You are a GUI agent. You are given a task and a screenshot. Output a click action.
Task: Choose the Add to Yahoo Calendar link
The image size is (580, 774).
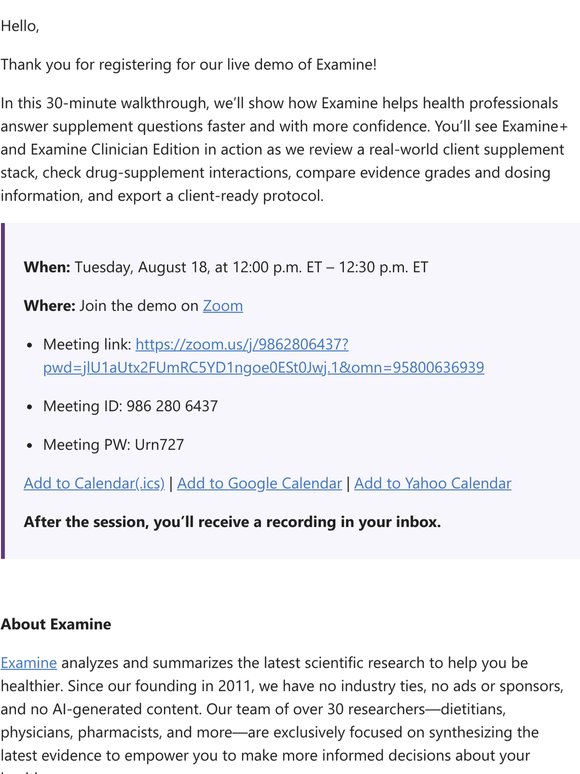(433, 483)
